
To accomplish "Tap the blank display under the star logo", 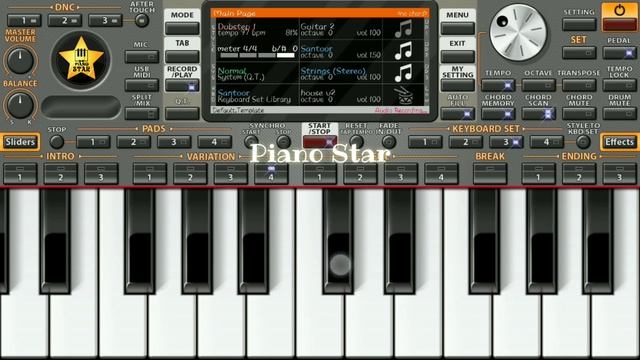I will [x=81, y=107].
